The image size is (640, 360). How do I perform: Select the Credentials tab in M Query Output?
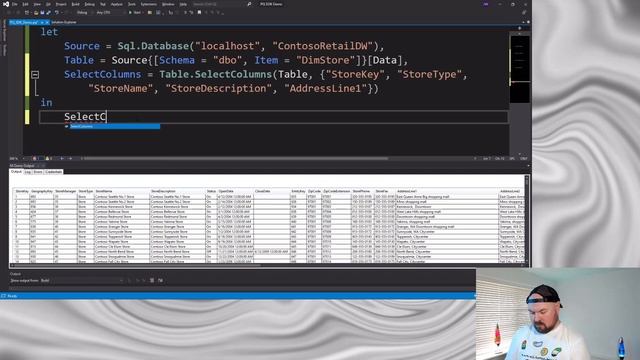[53, 172]
